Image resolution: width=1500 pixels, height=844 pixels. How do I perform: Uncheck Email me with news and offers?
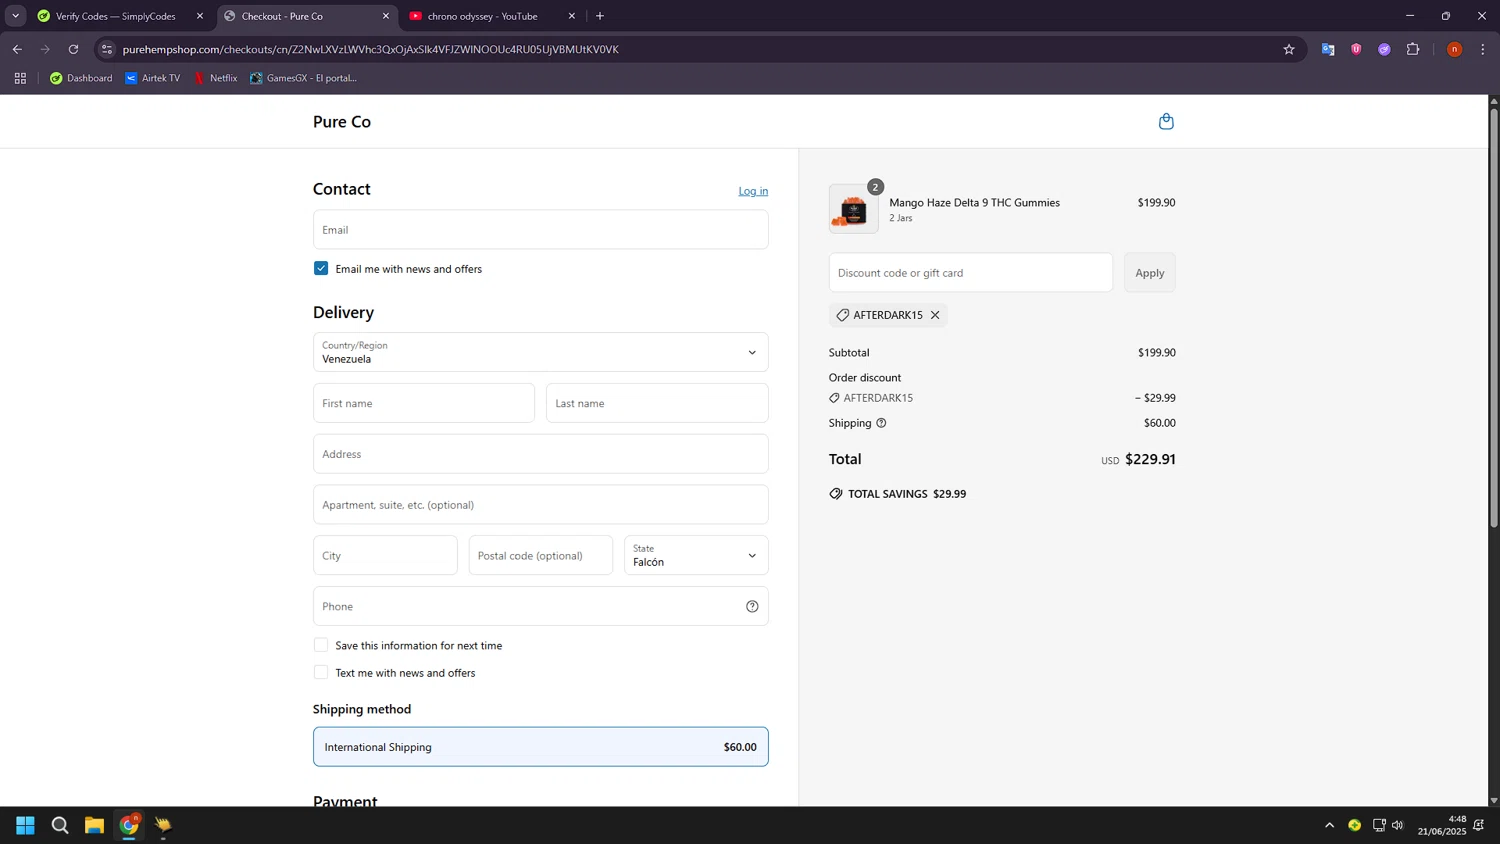coord(321,268)
